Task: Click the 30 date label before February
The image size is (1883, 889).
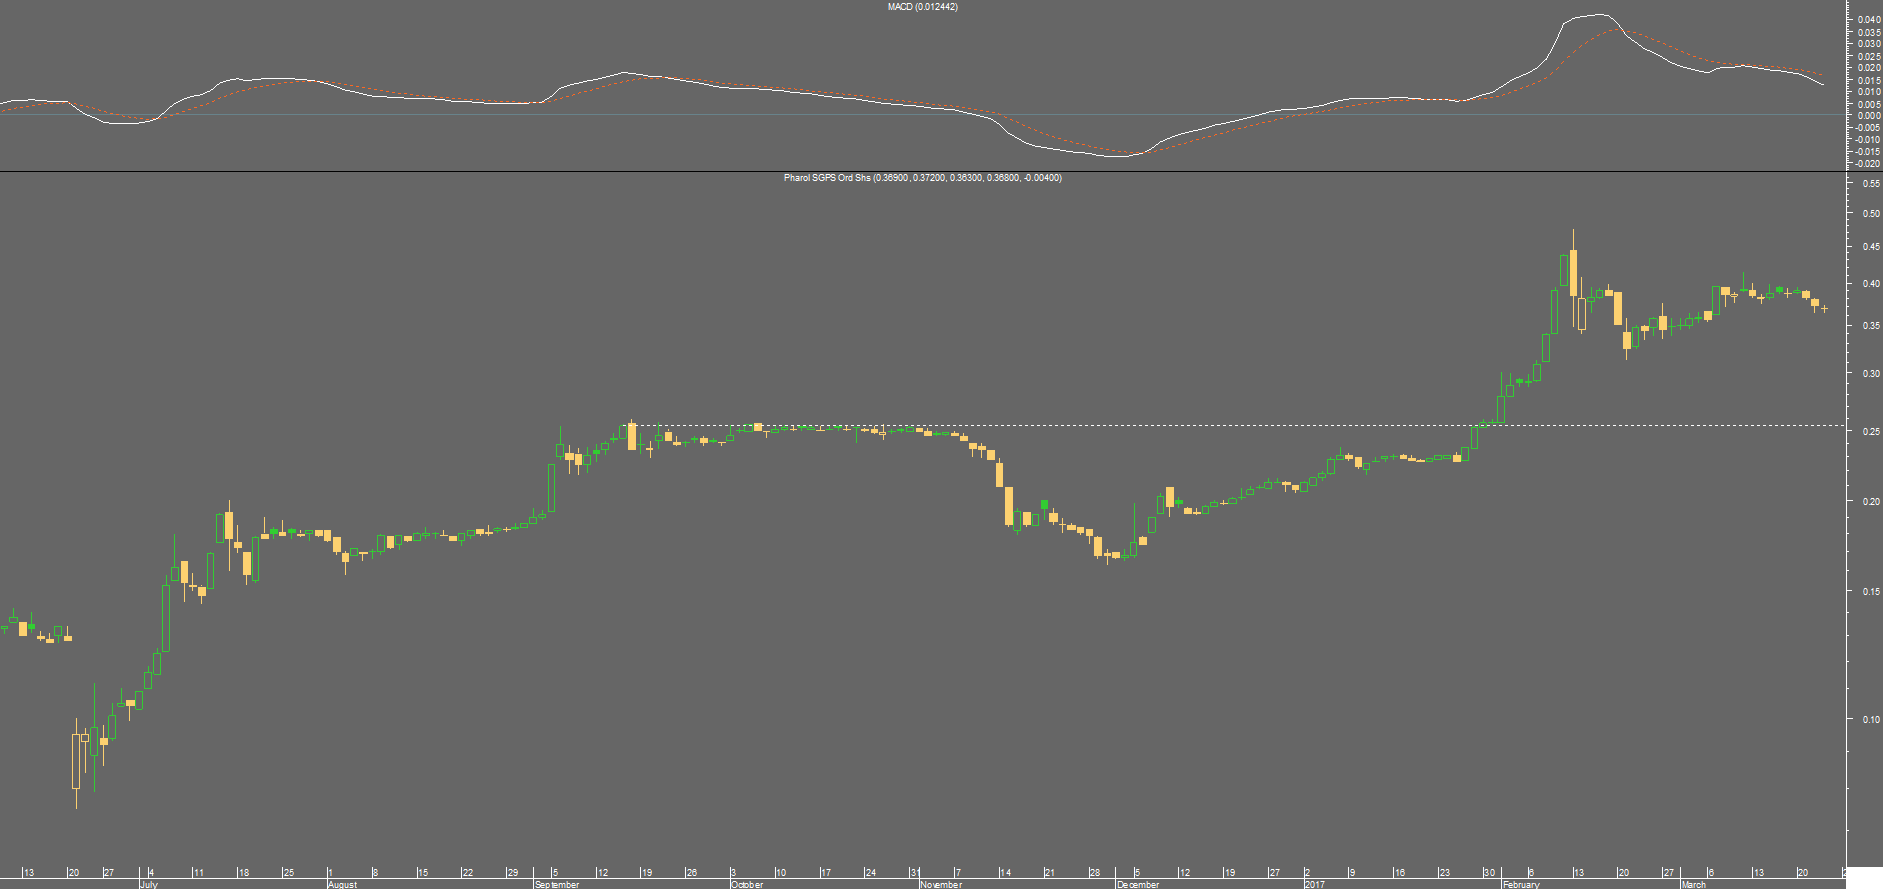Action: (1489, 873)
